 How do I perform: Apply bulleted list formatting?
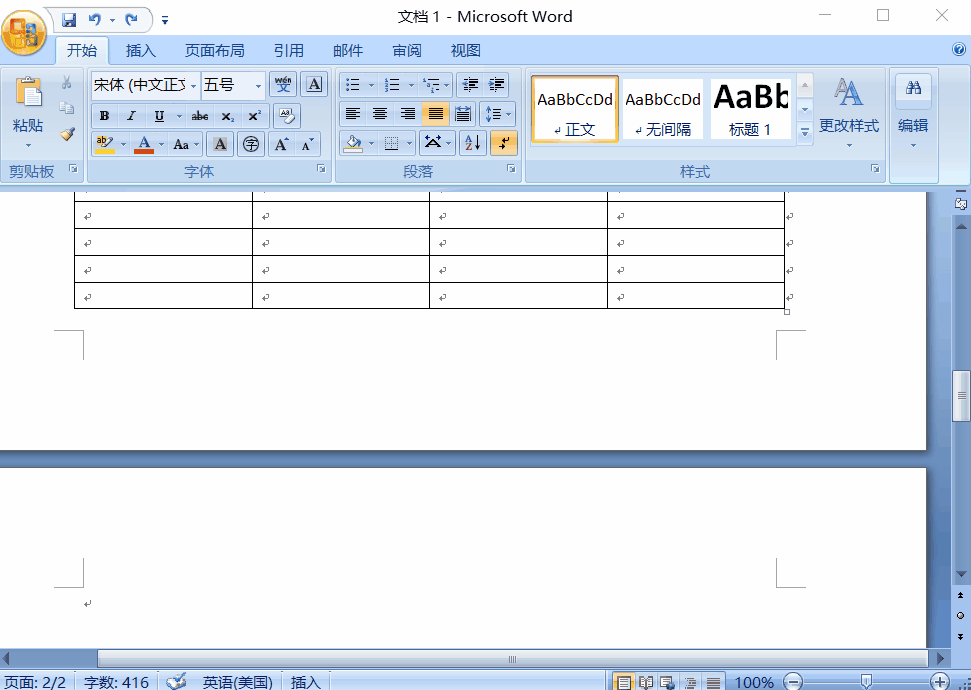coord(353,85)
